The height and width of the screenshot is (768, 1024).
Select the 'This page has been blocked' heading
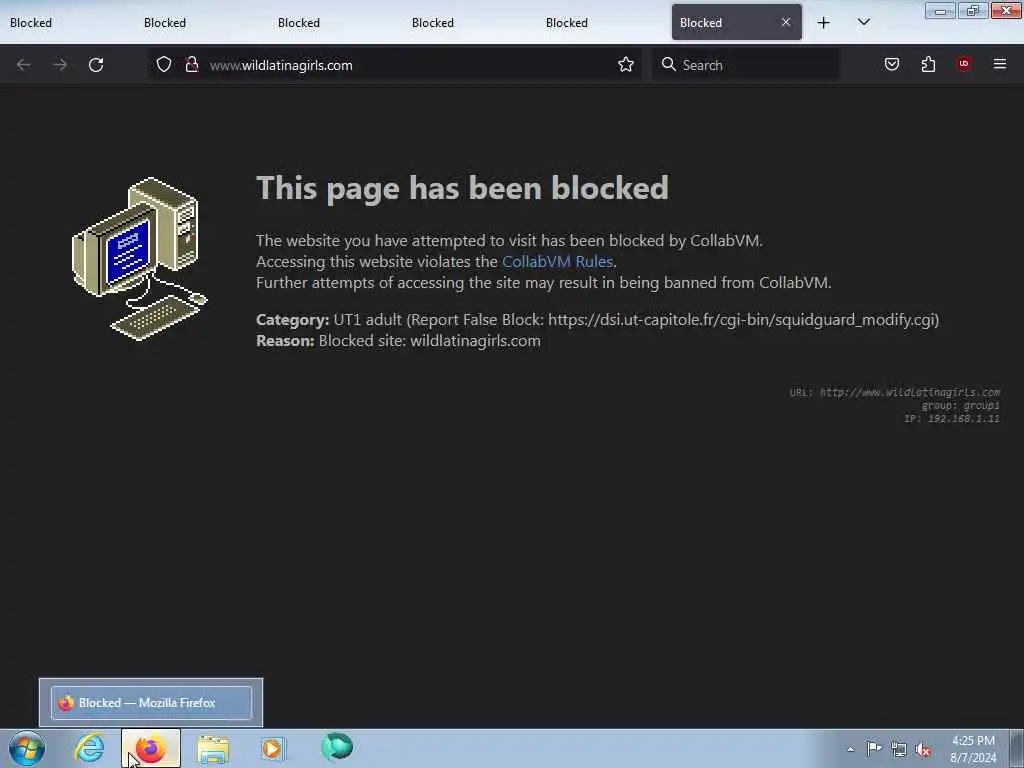462,188
